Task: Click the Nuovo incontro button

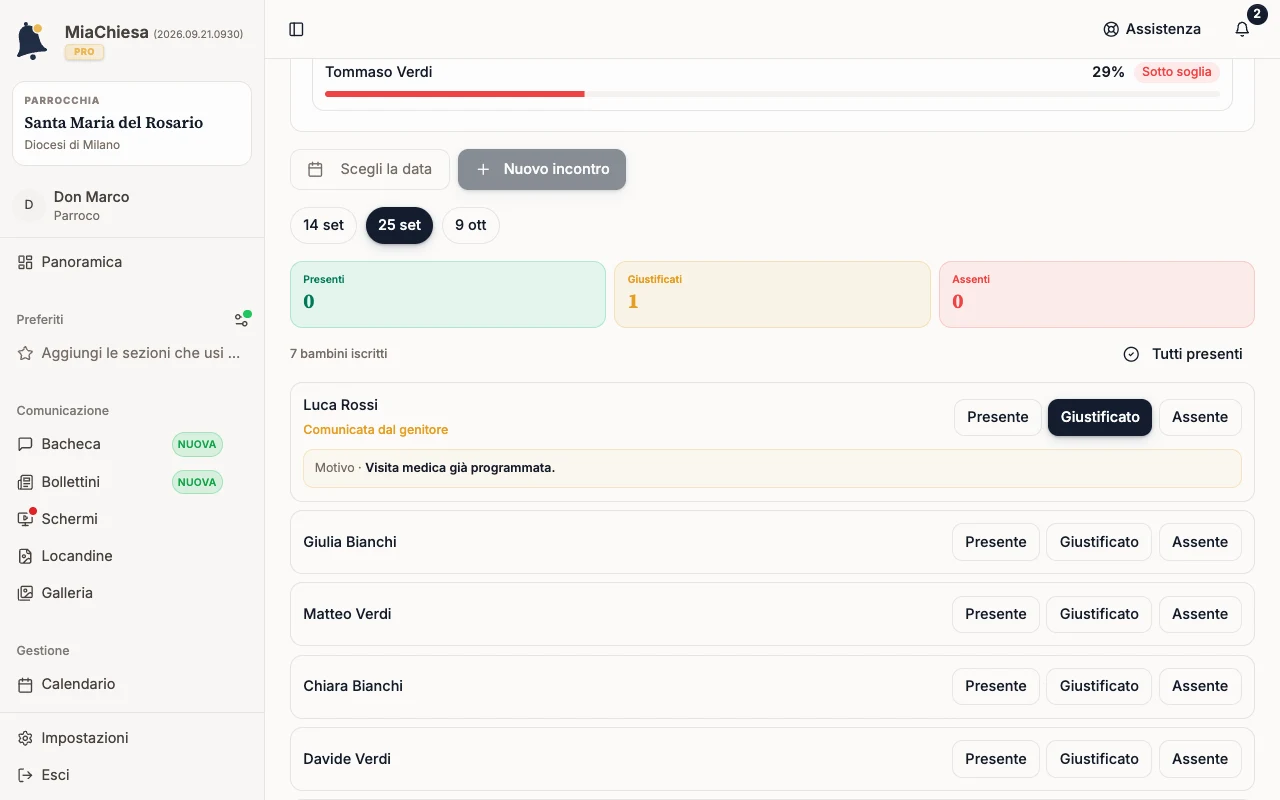Action: (542, 169)
